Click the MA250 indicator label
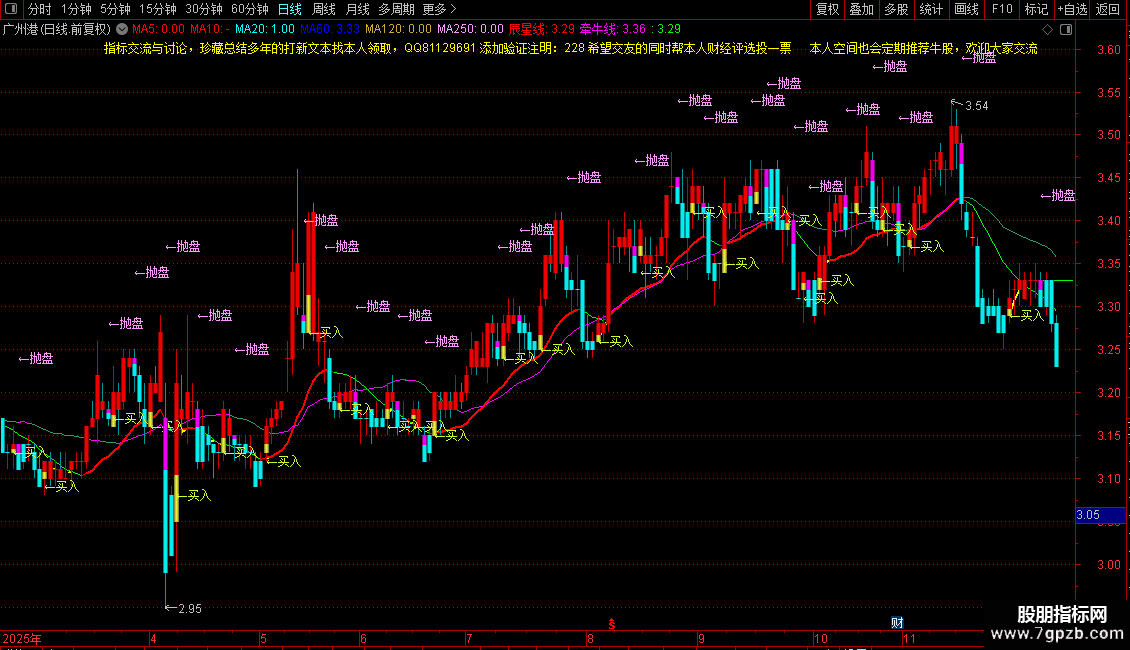The height and width of the screenshot is (650, 1130). tap(470, 29)
